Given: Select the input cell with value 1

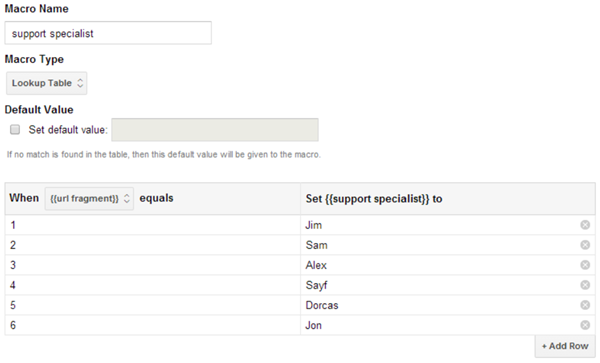Looking at the screenshot, I should click(153, 225).
